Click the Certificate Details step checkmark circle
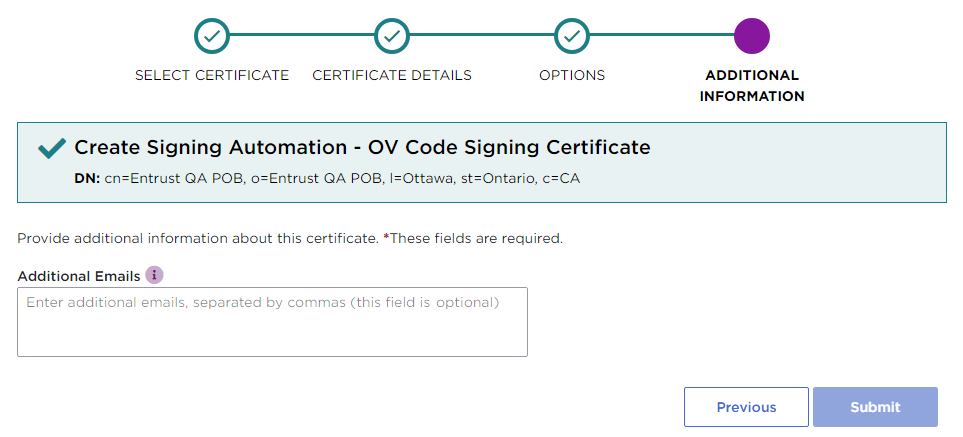 tap(392, 36)
